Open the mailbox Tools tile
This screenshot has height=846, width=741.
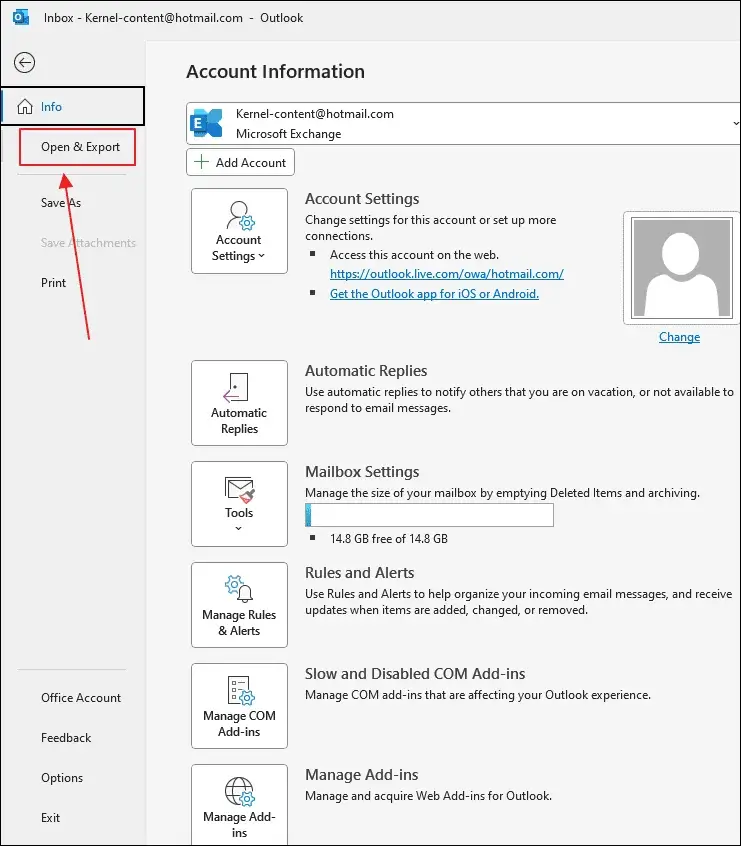point(239,504)
